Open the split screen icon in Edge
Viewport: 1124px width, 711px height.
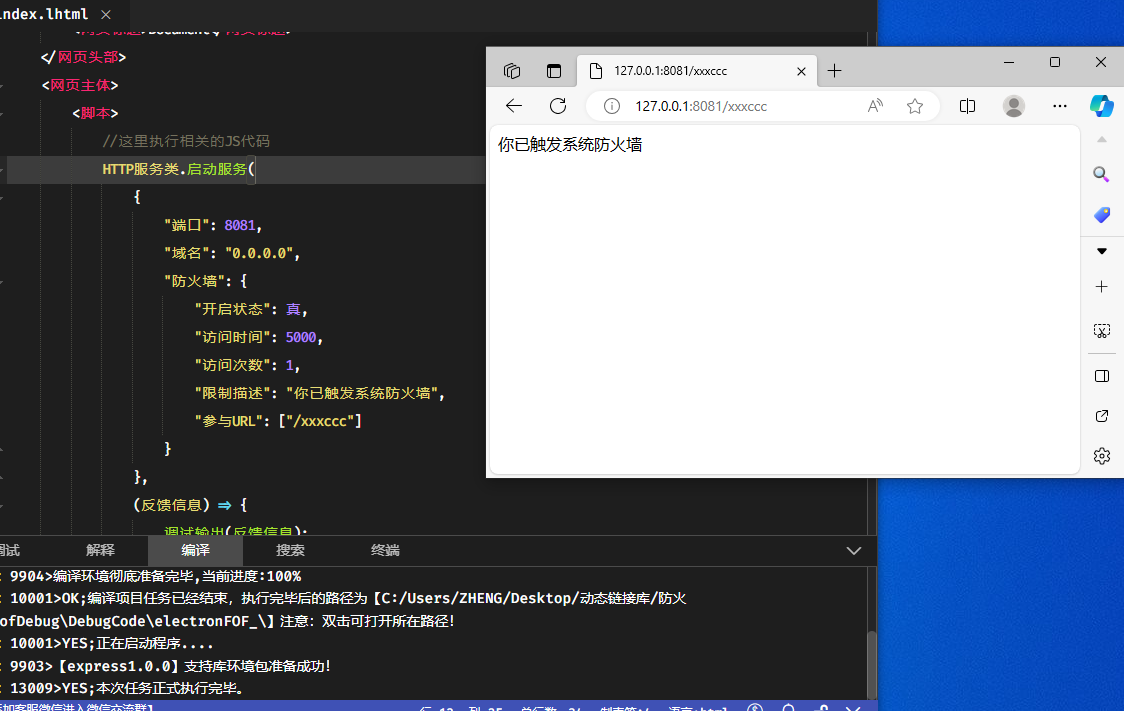pos(967,106)
